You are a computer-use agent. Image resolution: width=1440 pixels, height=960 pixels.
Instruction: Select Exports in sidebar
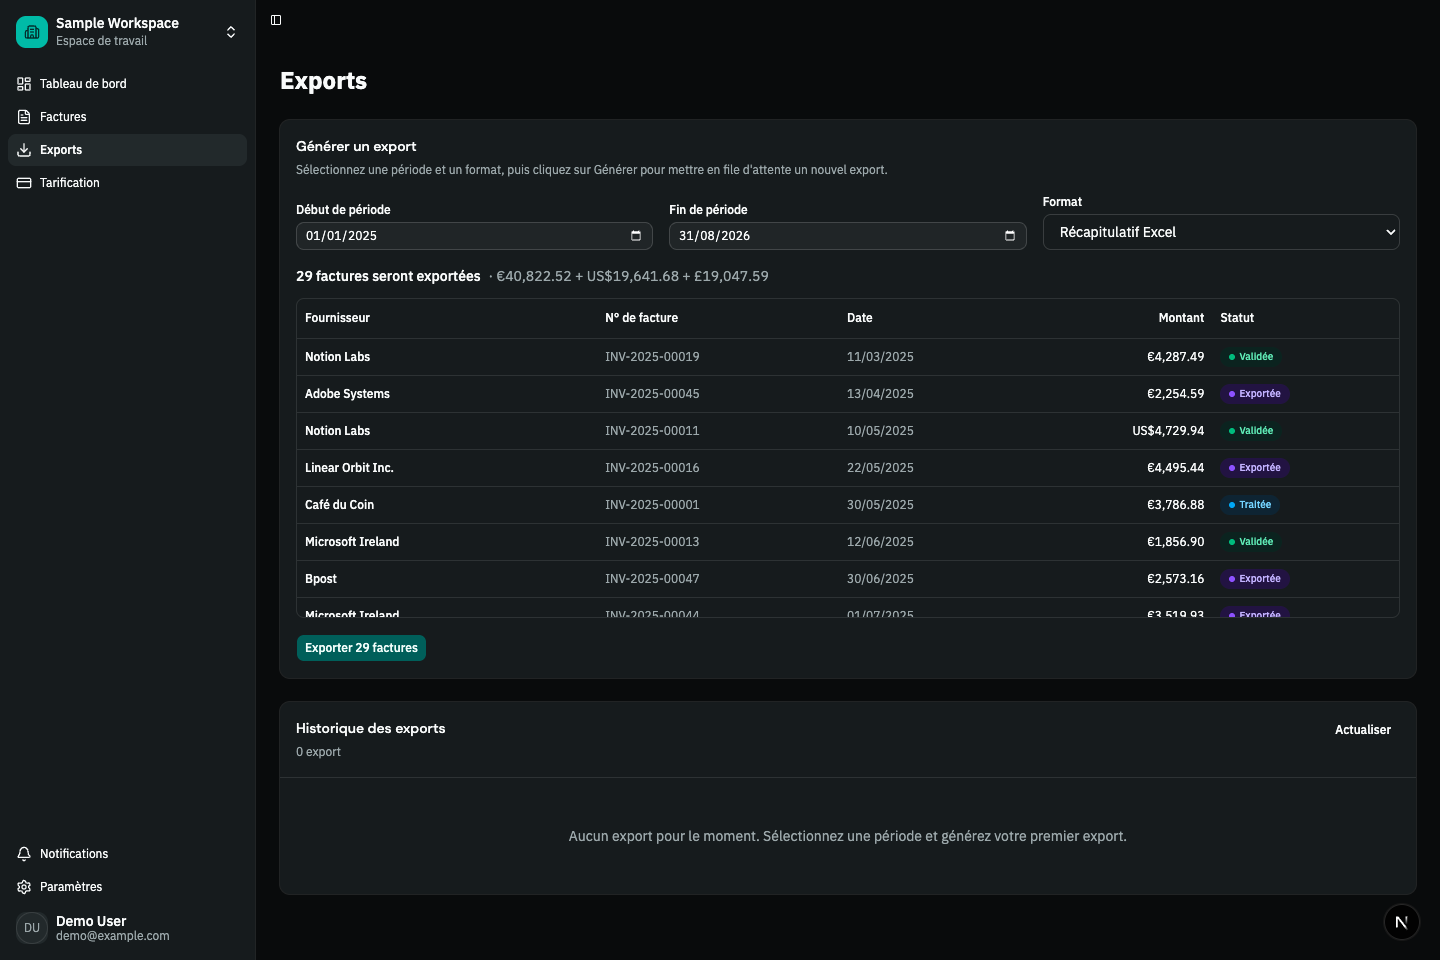(127, 150)
